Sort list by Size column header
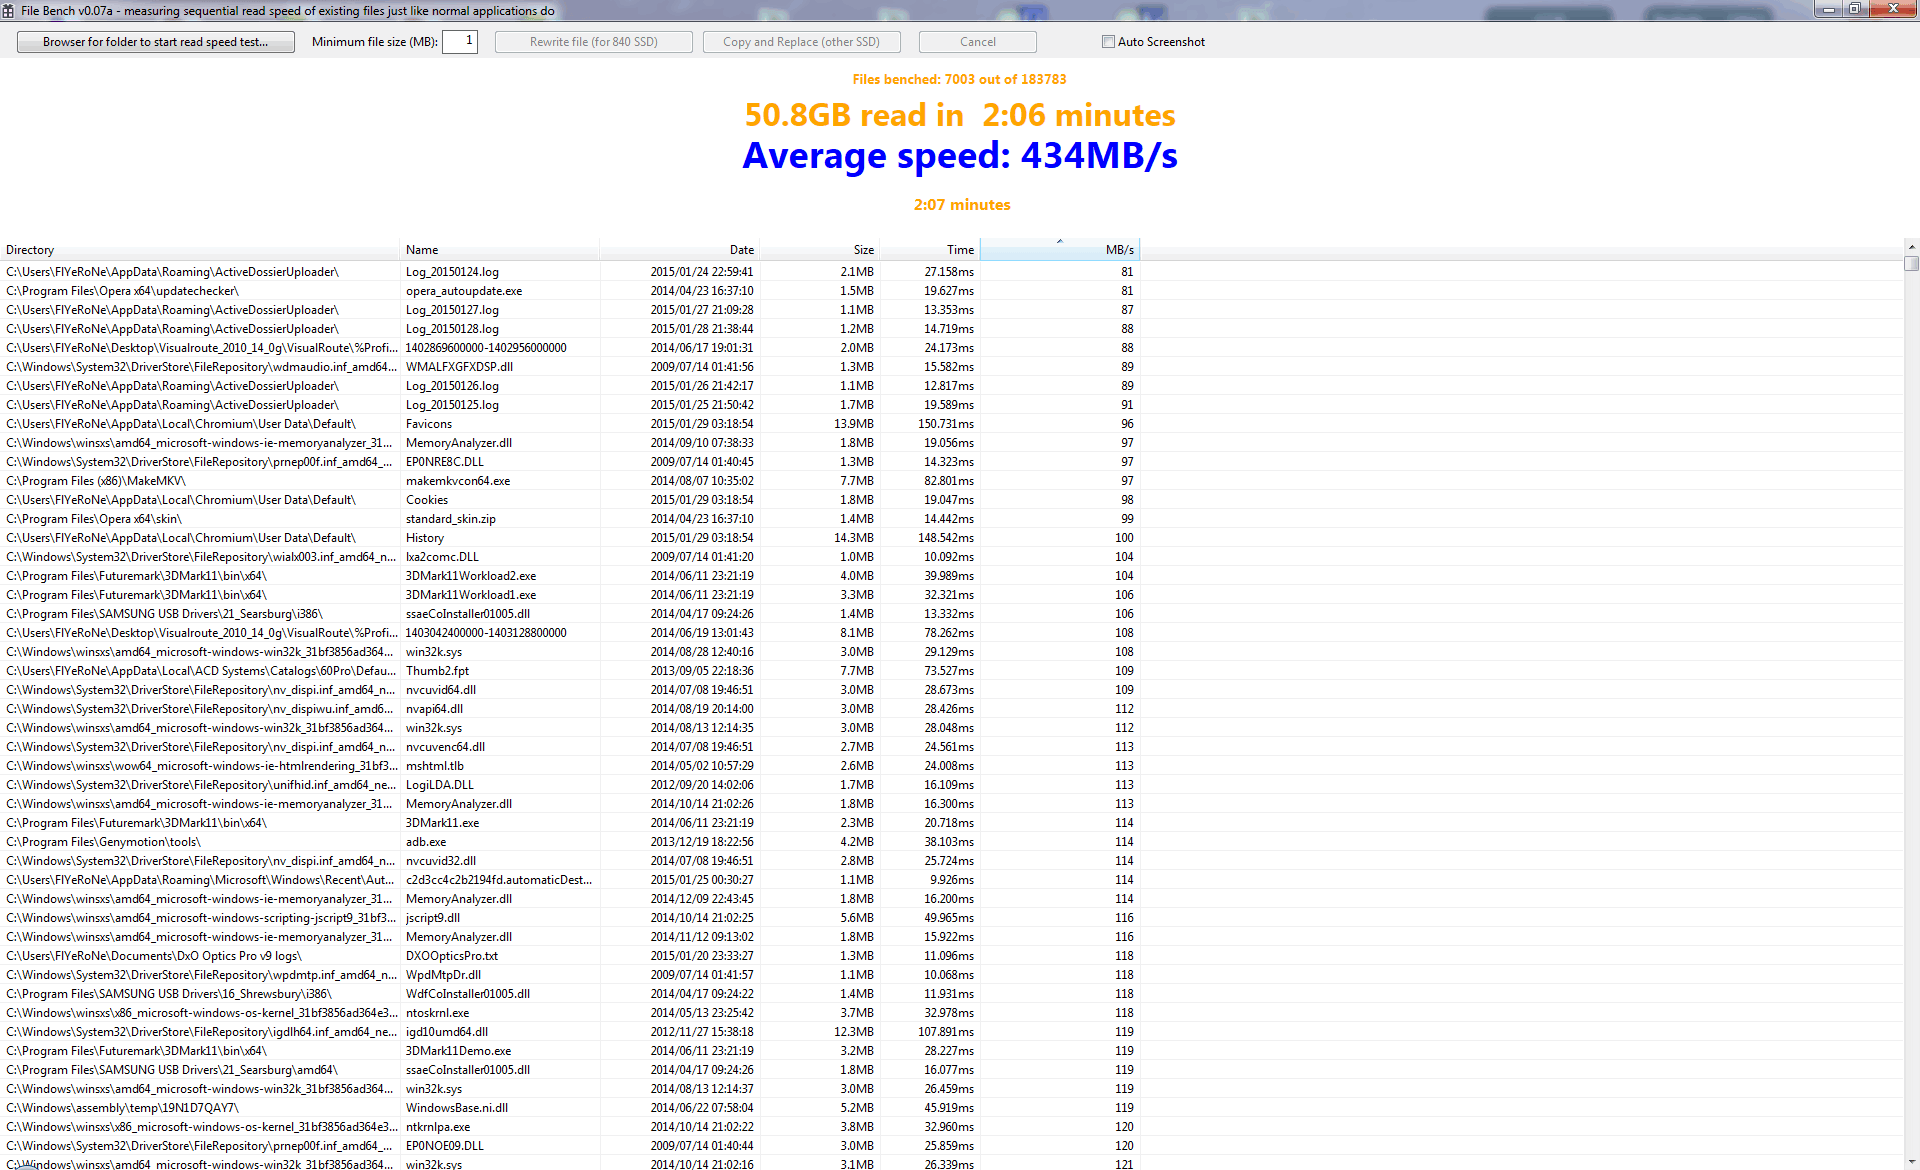 click(820, 250)
